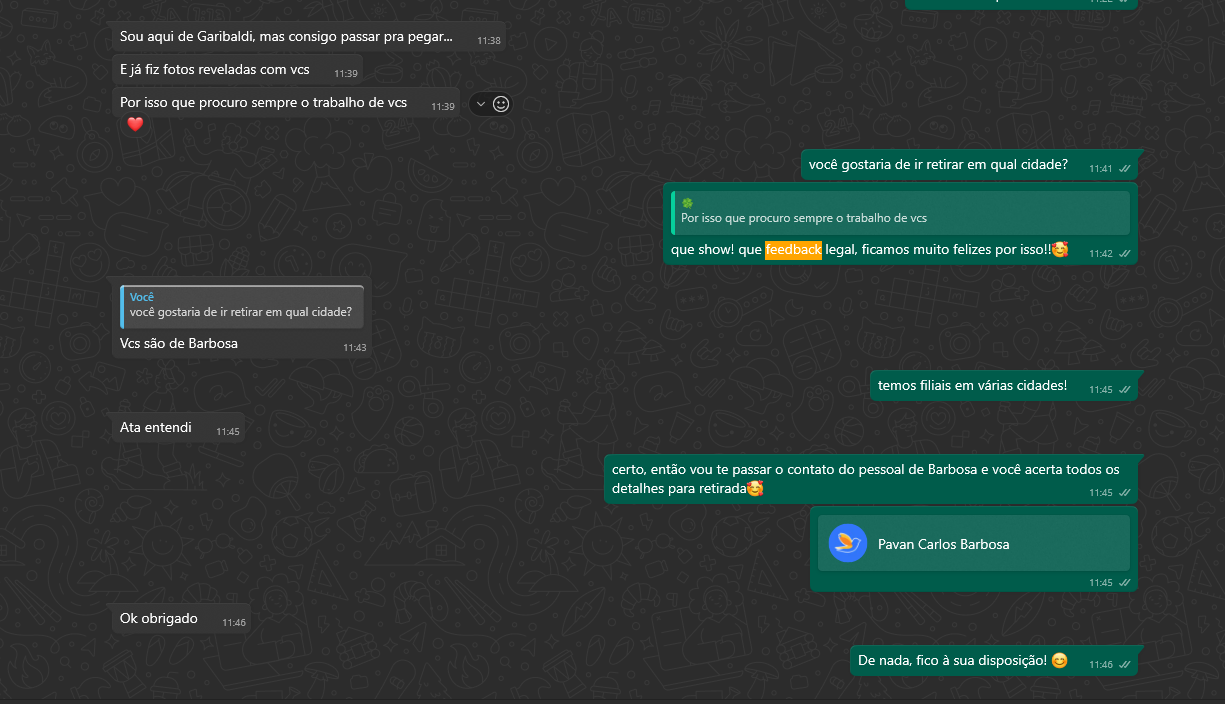This screenshot has width=1225, height=704.
Task: Click the double-check icon on the 11:41 message
Action: (1125, 168)
